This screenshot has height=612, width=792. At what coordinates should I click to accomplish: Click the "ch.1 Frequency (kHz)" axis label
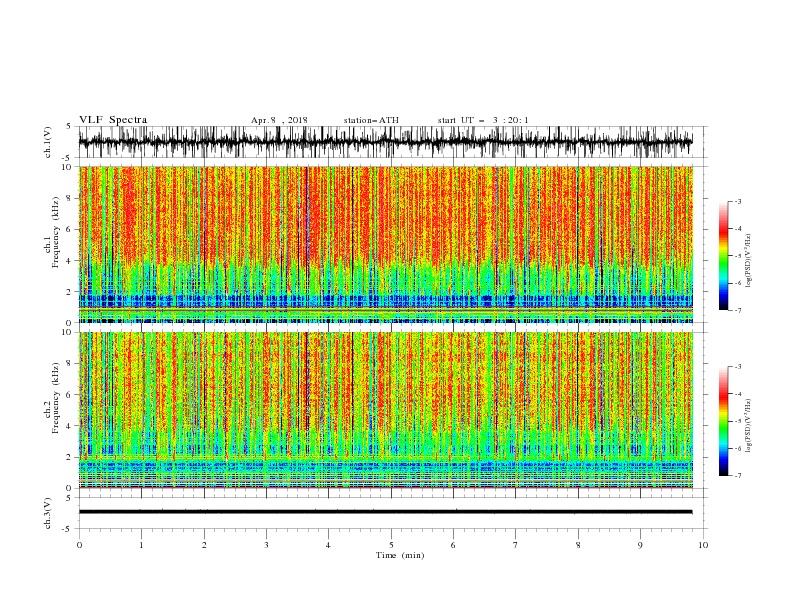pos(51,232)
